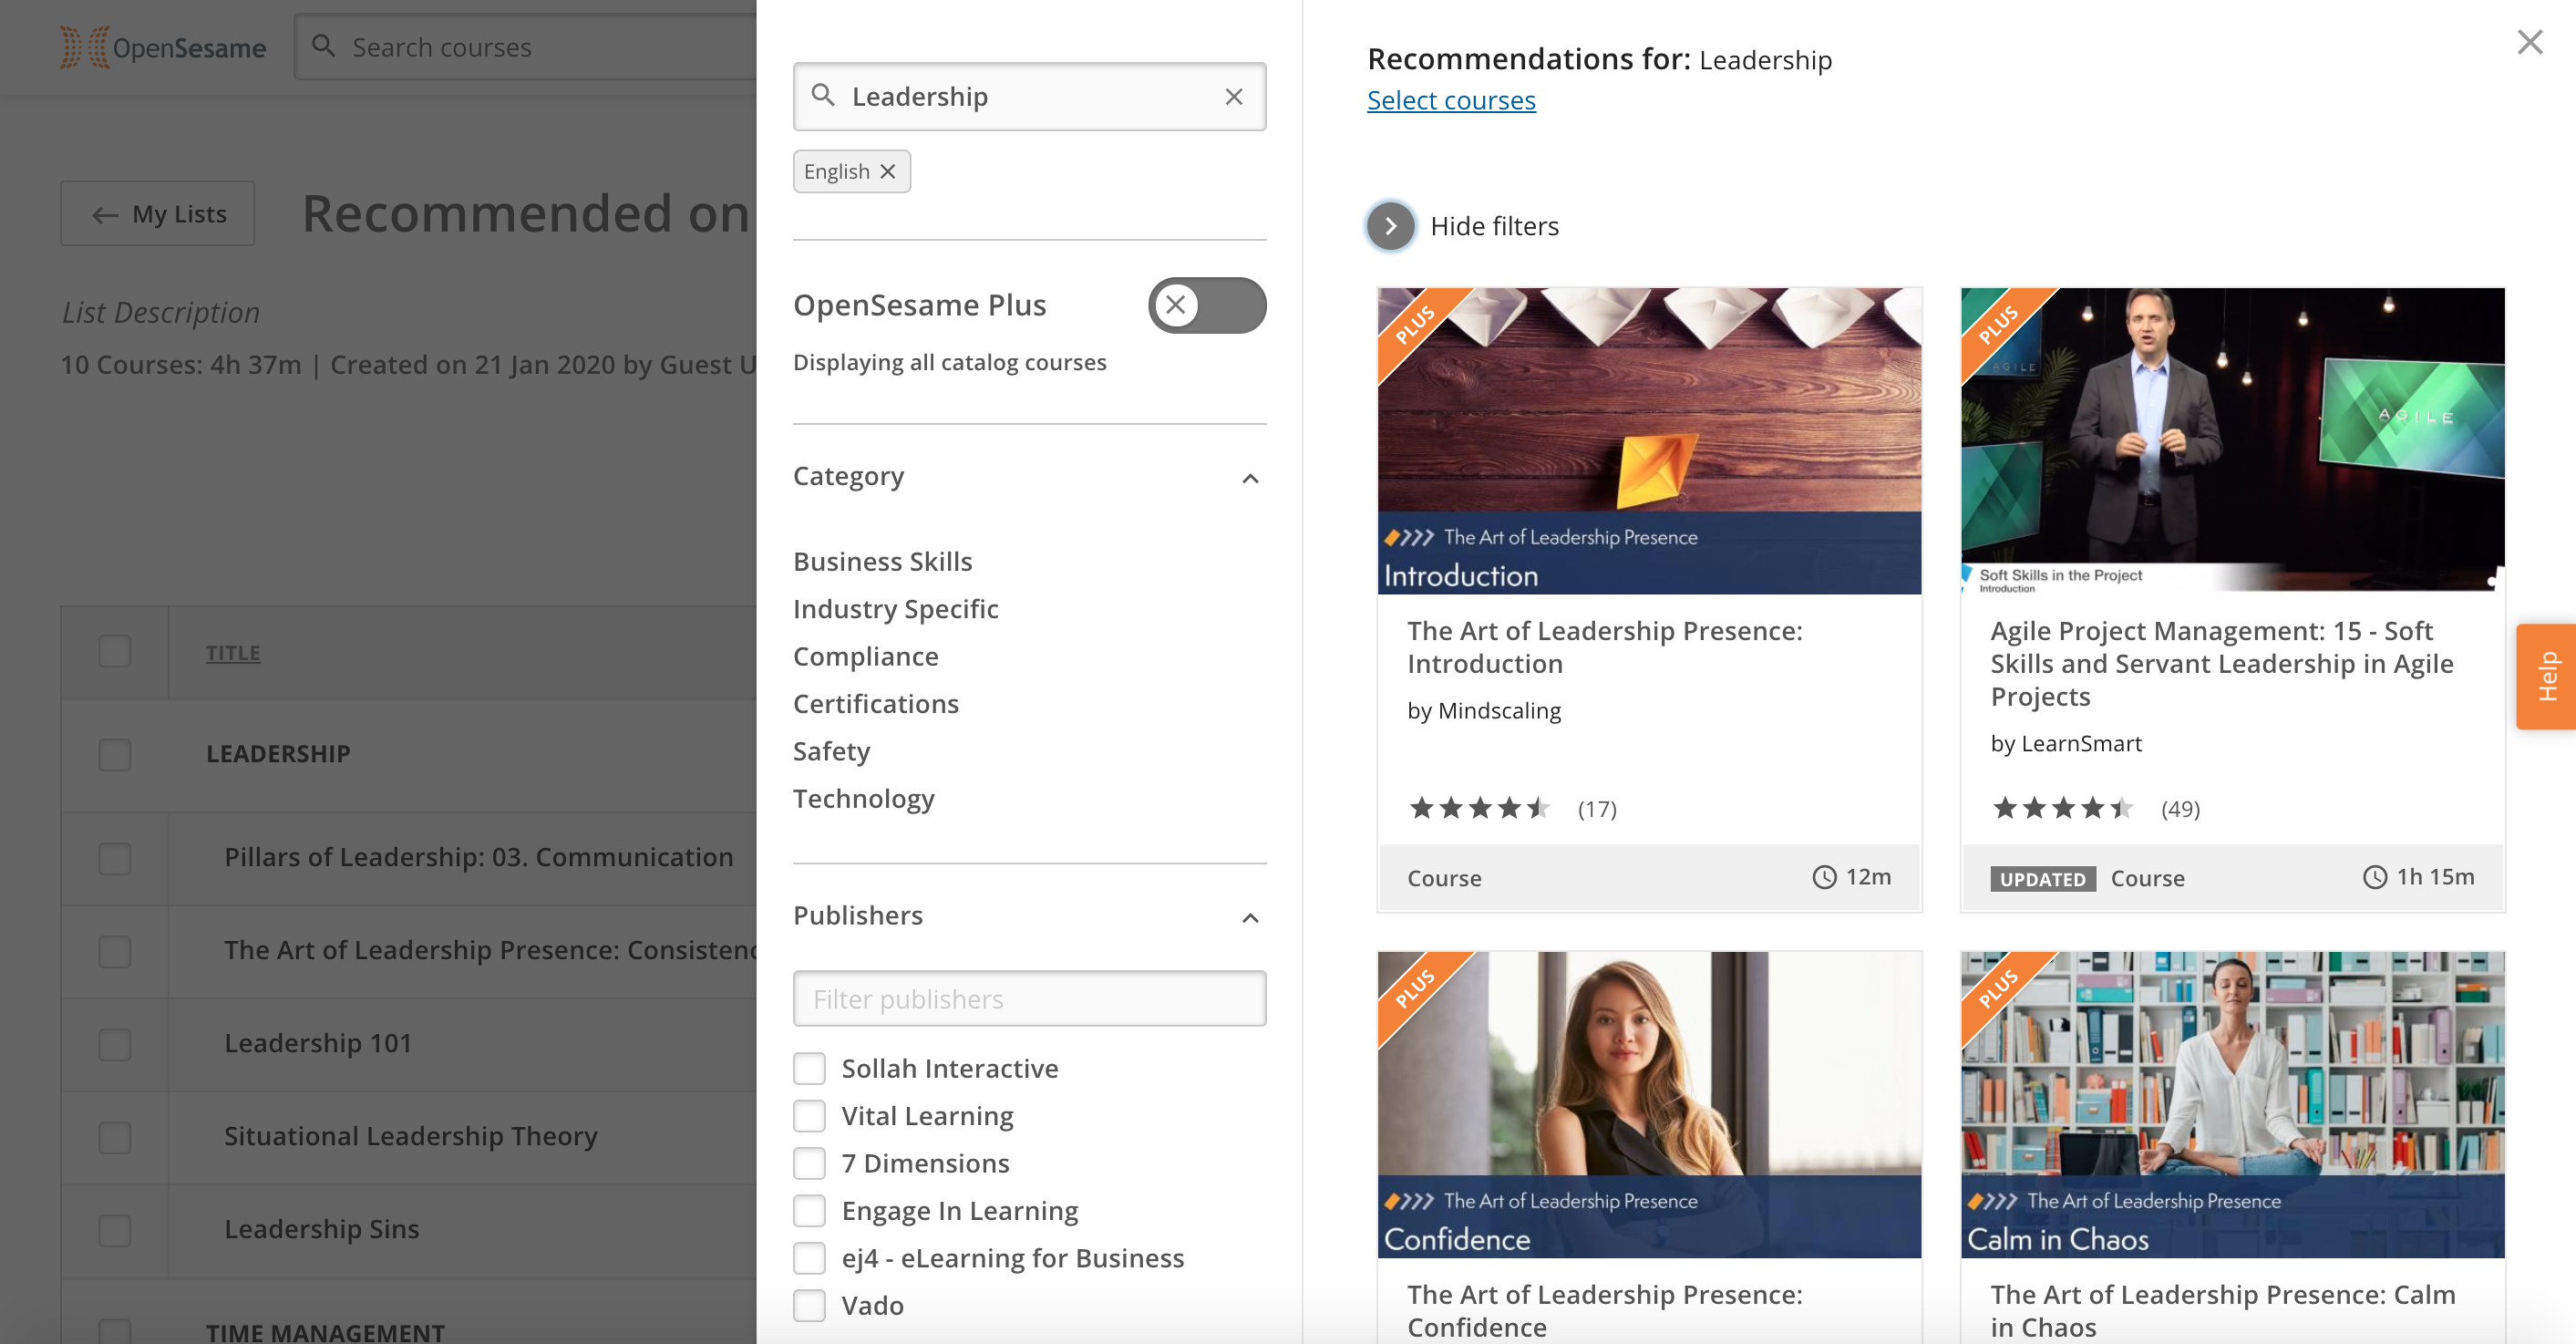Click the Hide filters label

coord(1494,226)
